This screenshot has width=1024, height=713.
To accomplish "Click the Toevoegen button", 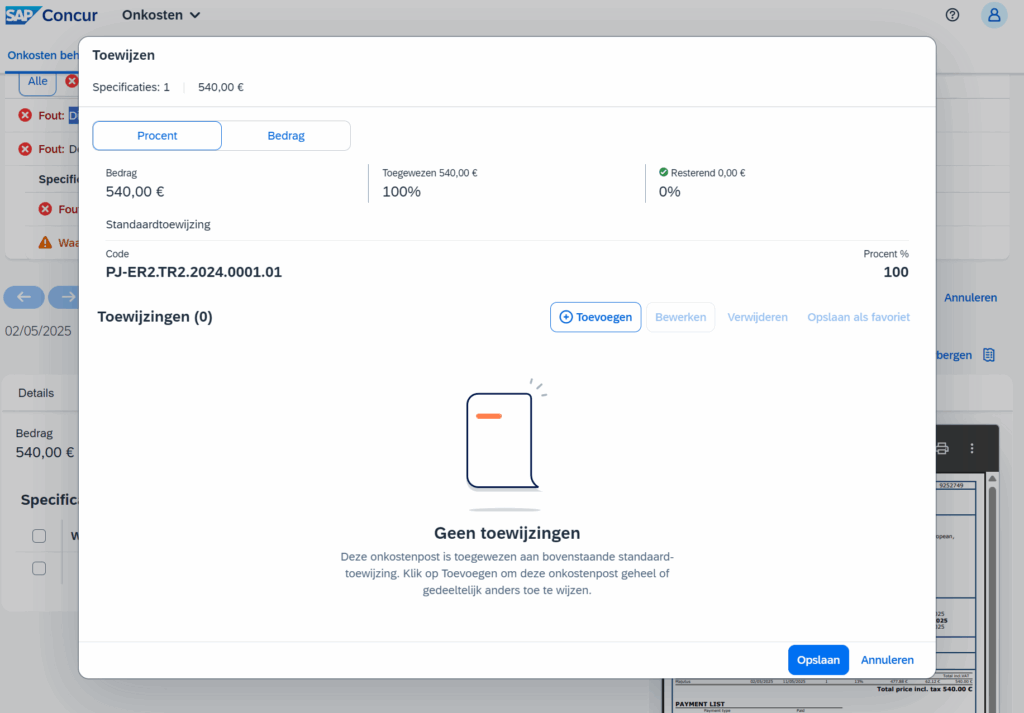I will pos(596,317).
